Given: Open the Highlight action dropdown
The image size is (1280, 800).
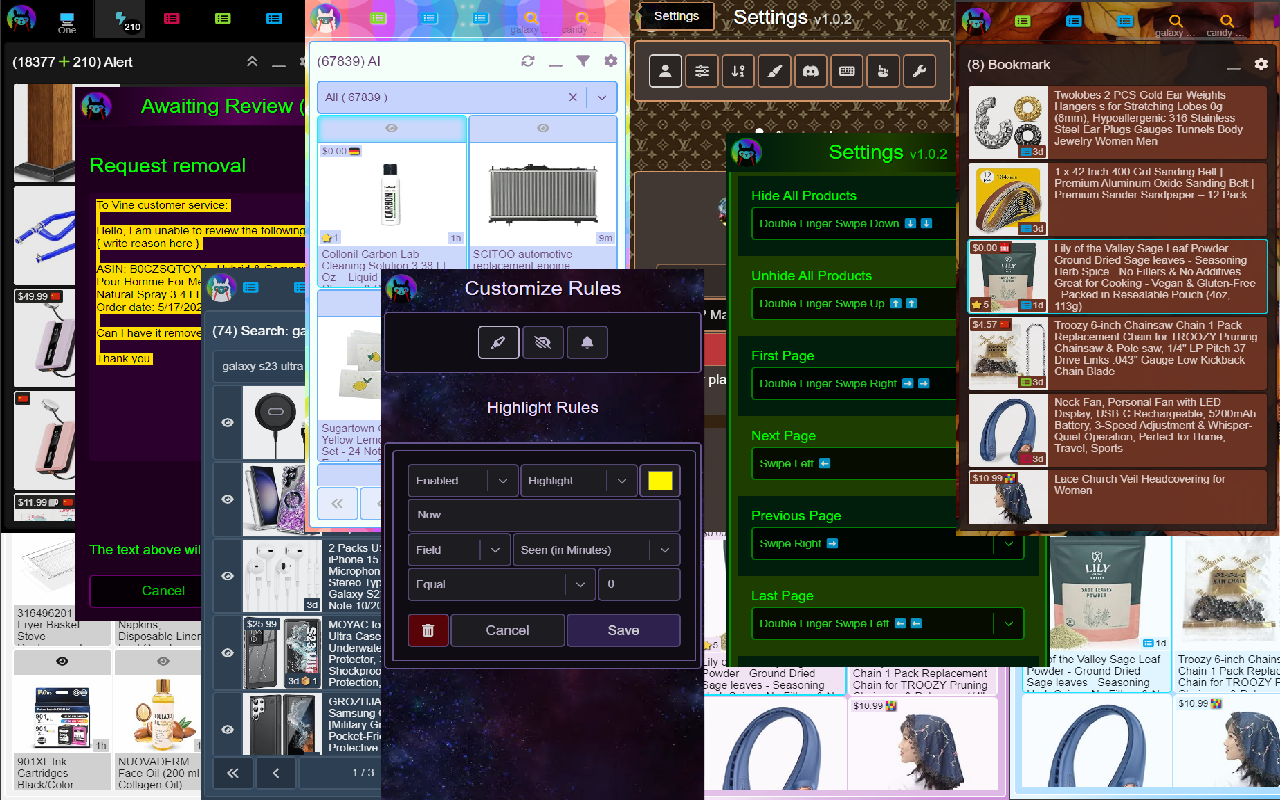Looking at the screenshot, I should [579, 481].
